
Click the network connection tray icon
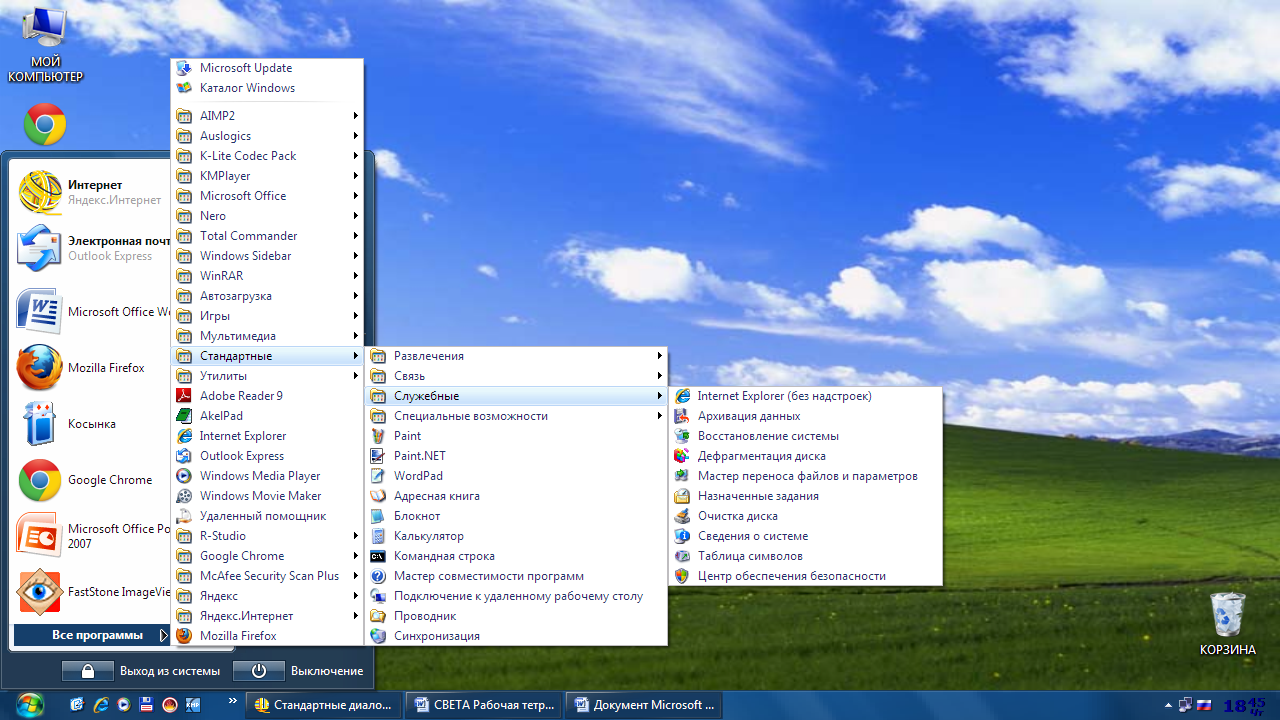[x=1185, y=705]
